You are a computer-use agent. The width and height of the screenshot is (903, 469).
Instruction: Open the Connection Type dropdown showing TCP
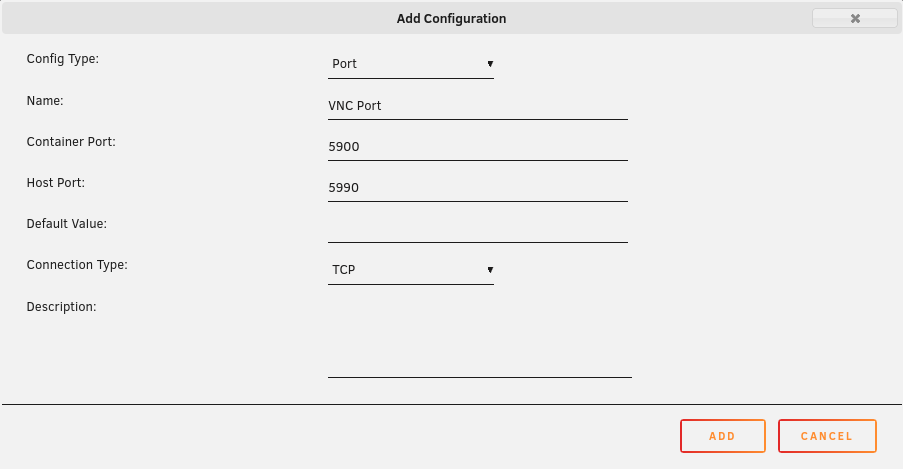411,270
